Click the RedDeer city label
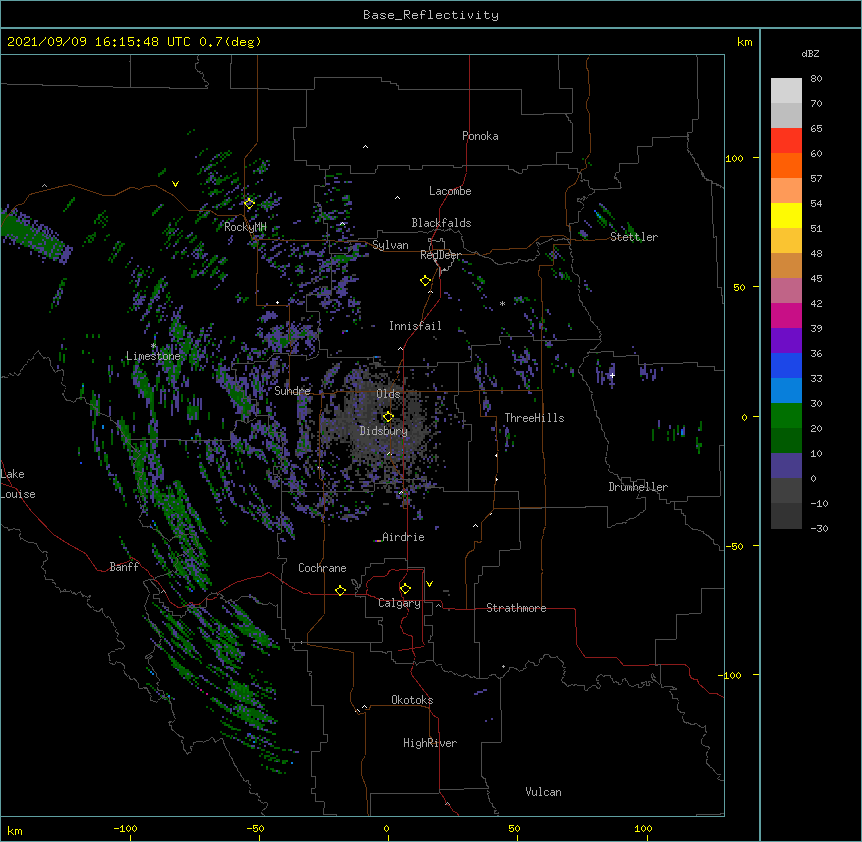The image size is (862, 842). (440, 255)
